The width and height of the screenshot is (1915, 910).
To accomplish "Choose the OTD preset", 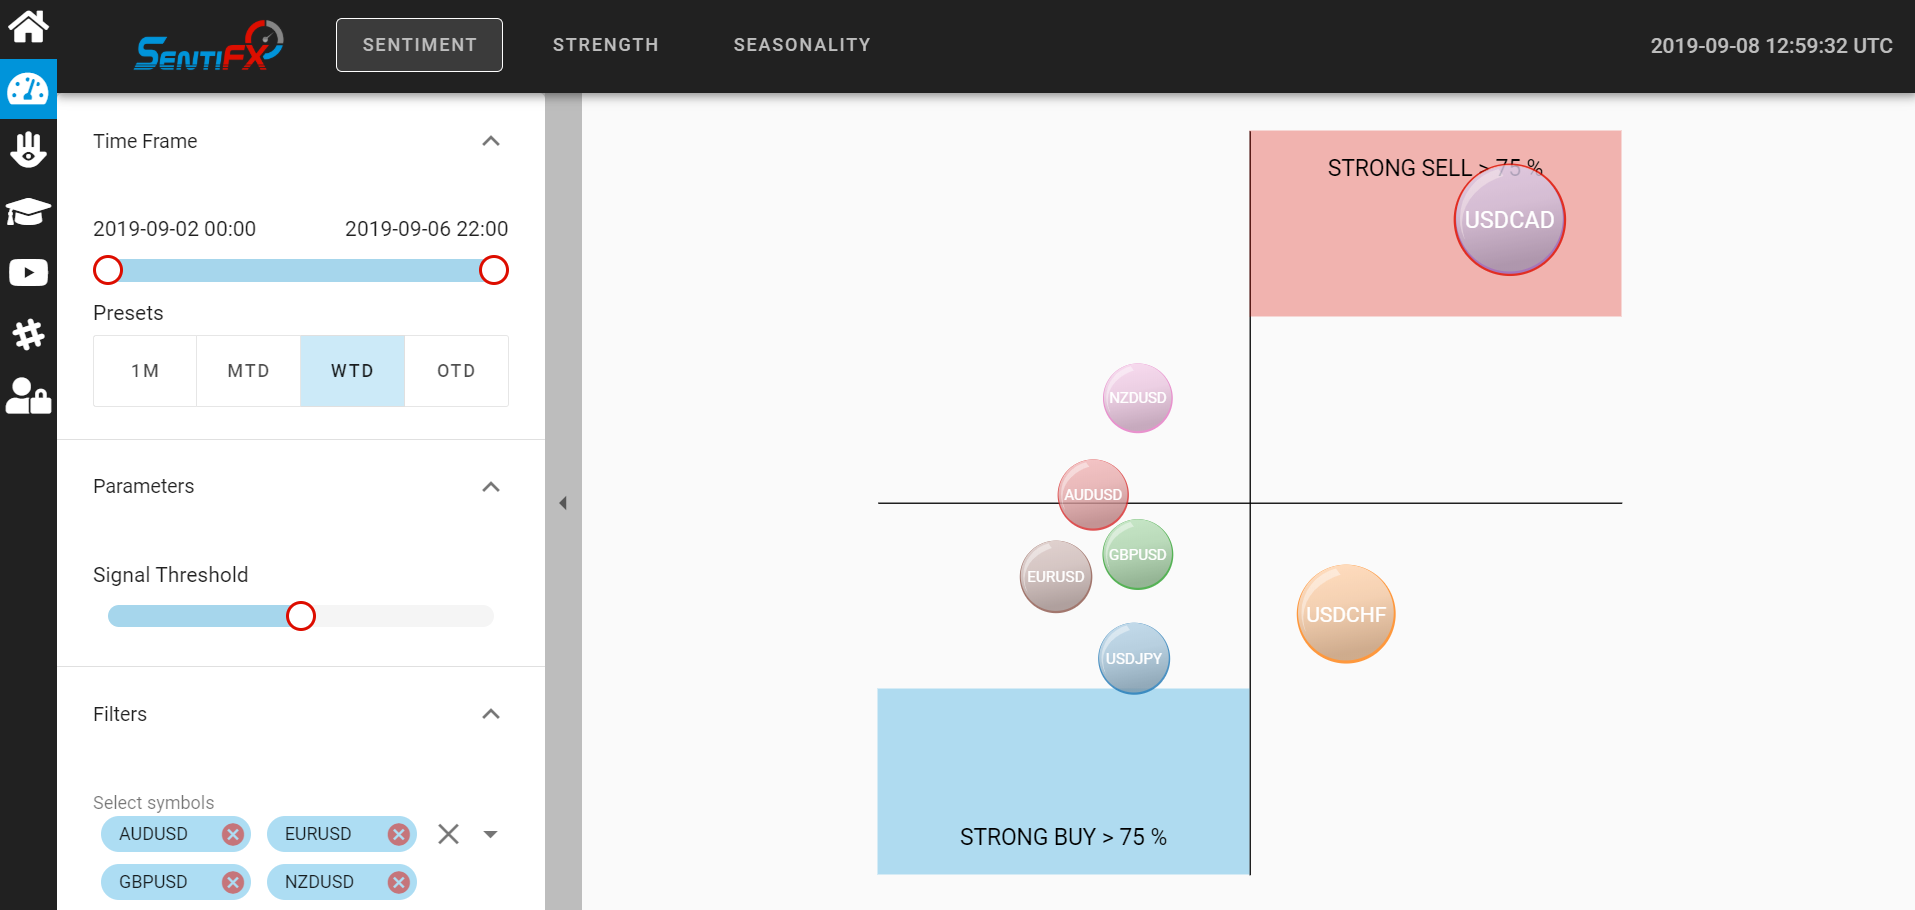I will pyautogui.click(x=456, y=371).
